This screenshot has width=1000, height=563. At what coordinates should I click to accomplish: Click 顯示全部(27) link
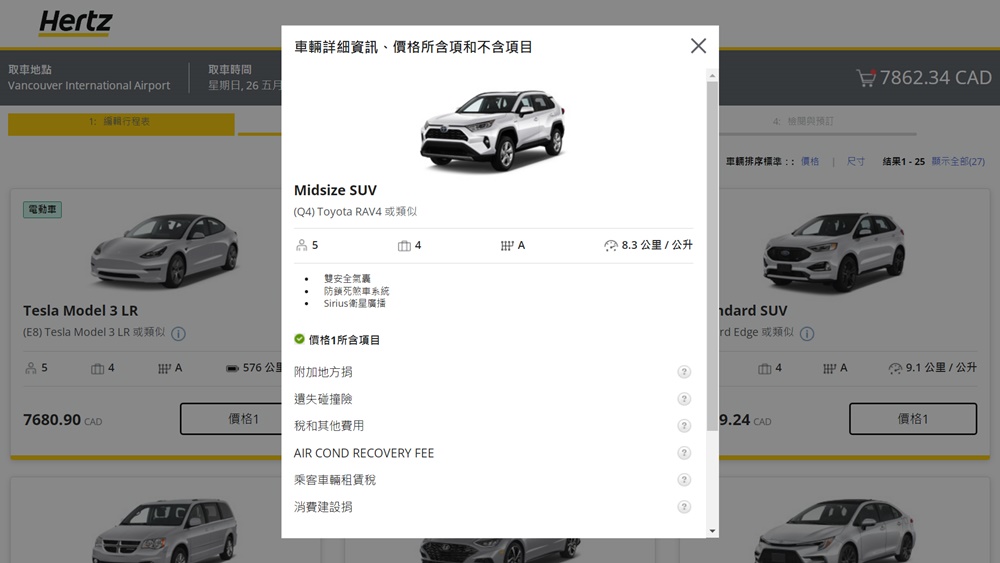pos(958,161)
